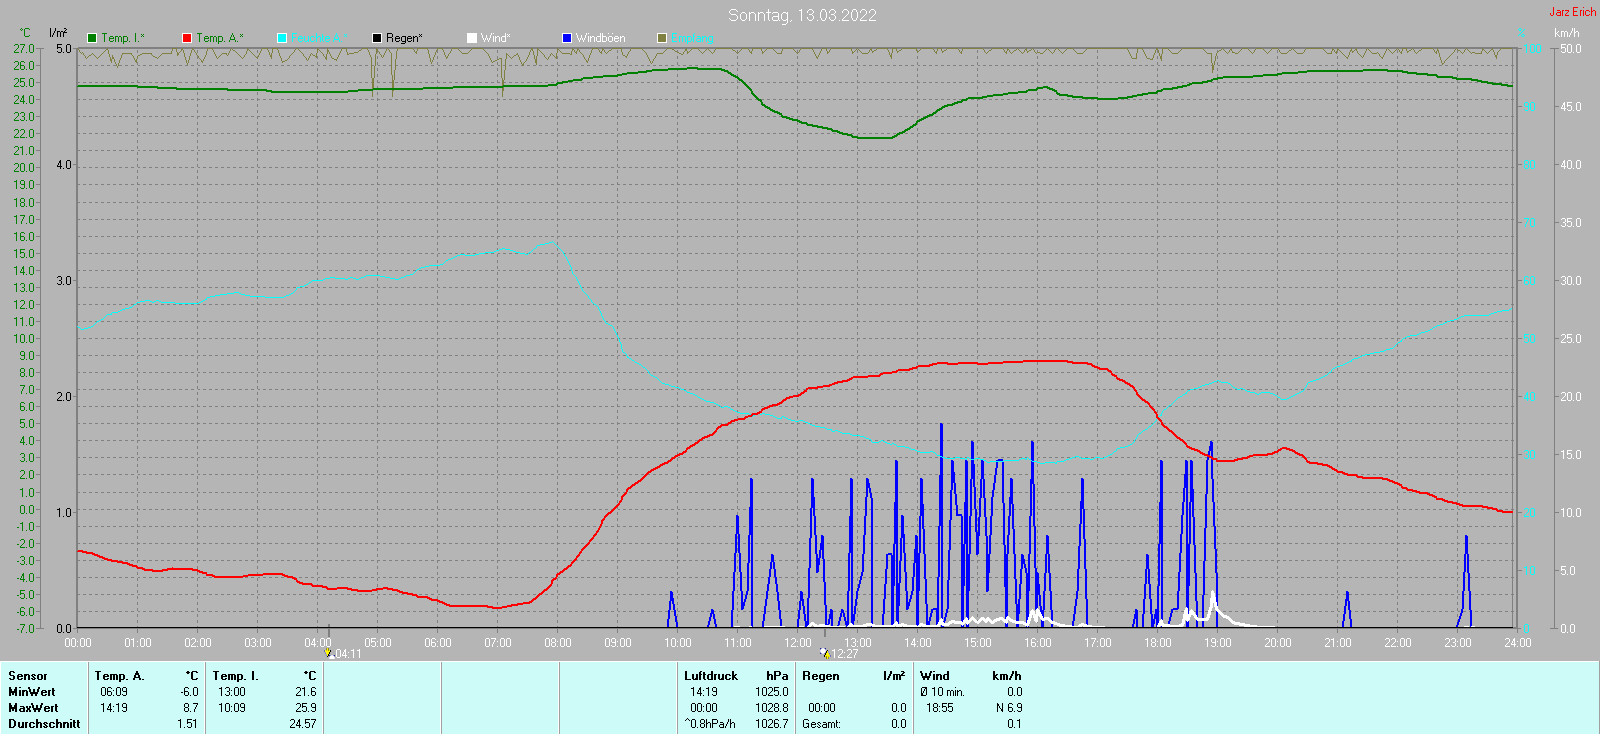Click the Temp. A. column header
The width and height of the screenshot is (1600, 734).
120,676
